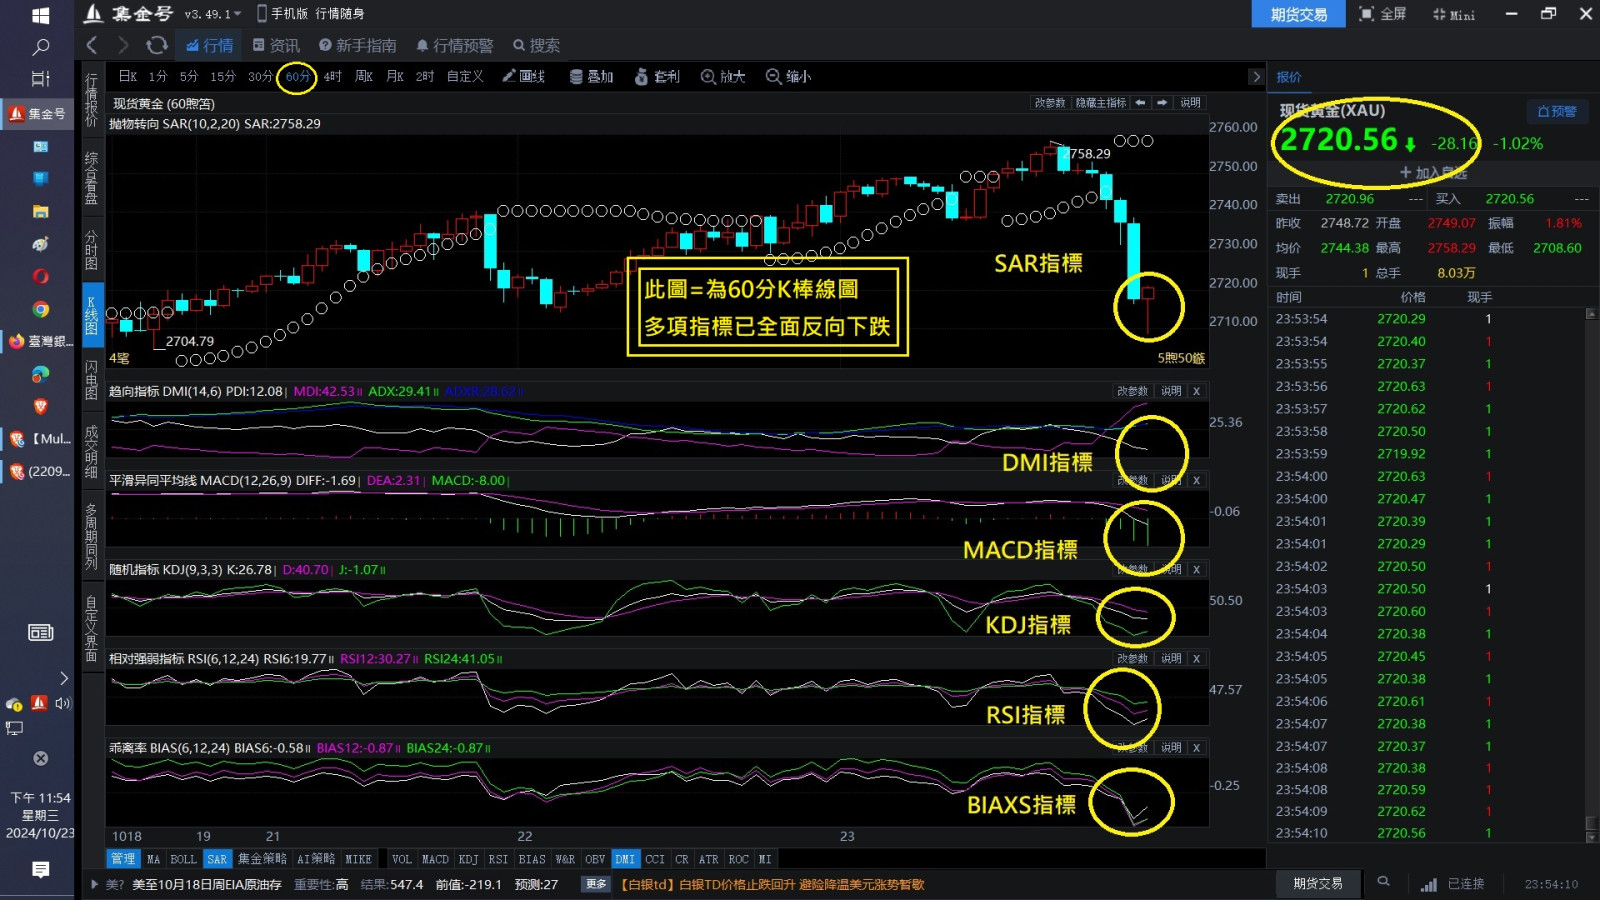The height and width of the screenshot is (900, 1600).
Task: Open the 套利 arbitrage tool
Action: 657,76
